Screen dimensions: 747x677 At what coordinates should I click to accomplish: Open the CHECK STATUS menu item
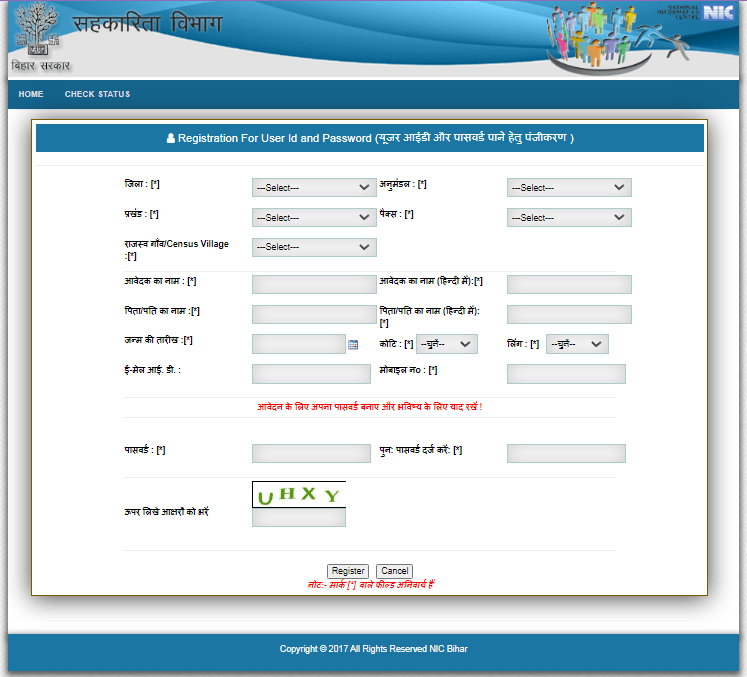(x=97, y=94)
